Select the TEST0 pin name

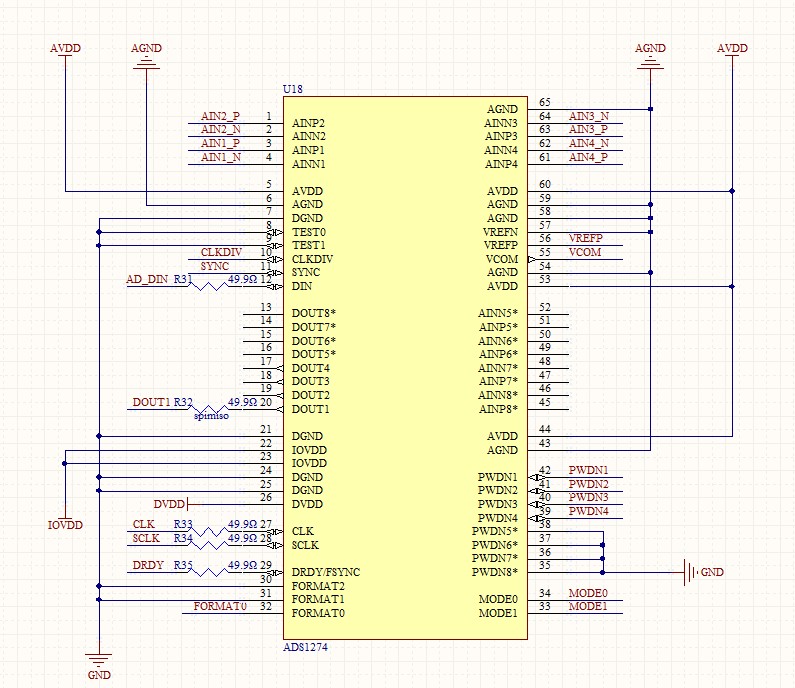[308, 232]
